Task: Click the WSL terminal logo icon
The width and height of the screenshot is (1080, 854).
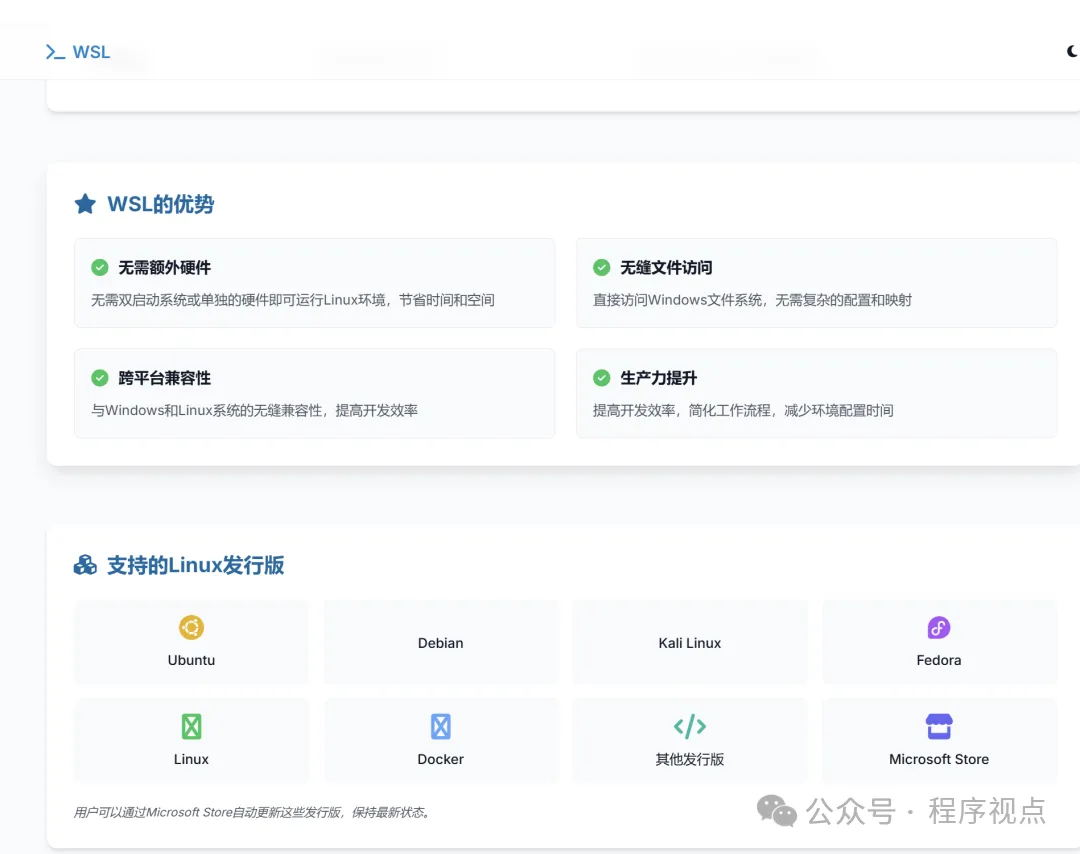Action: (55, 52)
